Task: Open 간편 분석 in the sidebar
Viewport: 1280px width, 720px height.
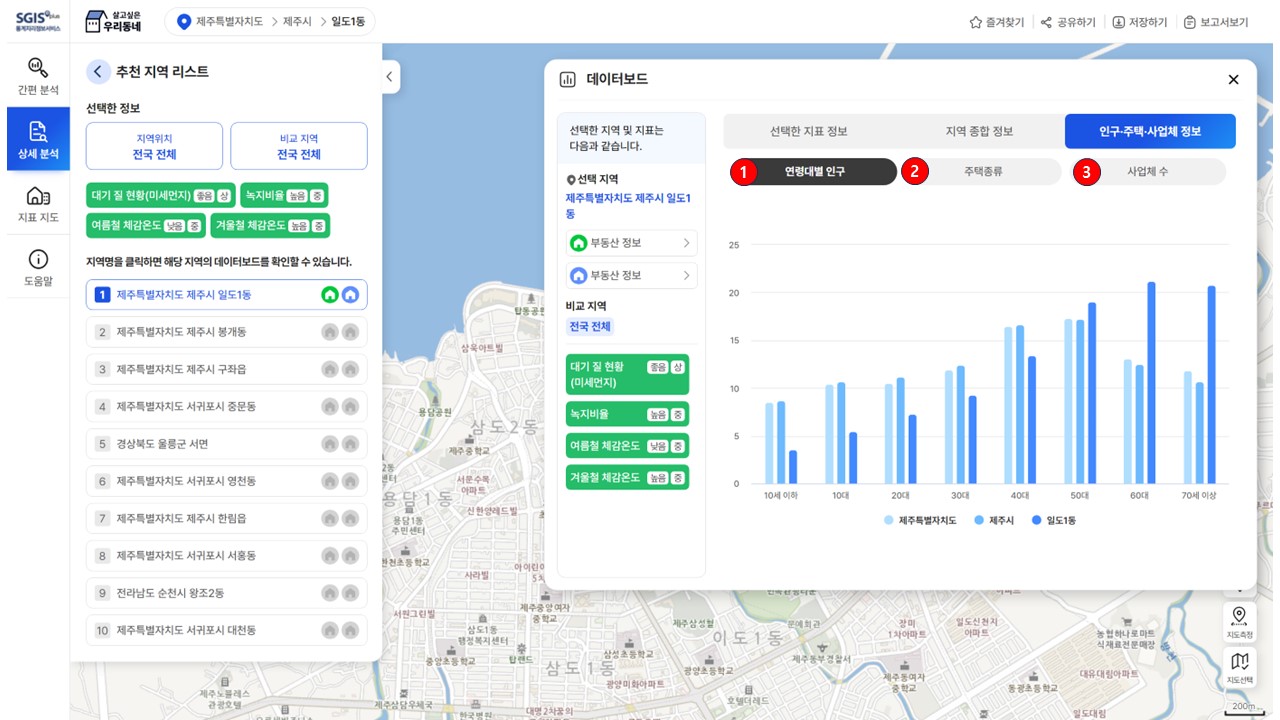Action: pos(38,76)
